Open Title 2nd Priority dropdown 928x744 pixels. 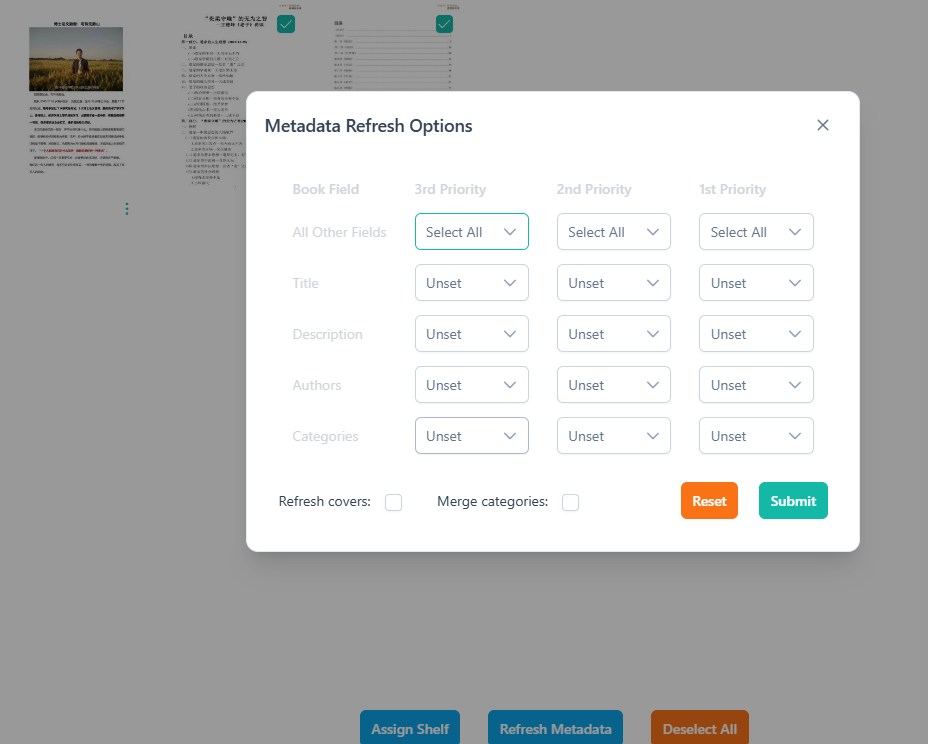pyautogui.click(x=614, y=283)
